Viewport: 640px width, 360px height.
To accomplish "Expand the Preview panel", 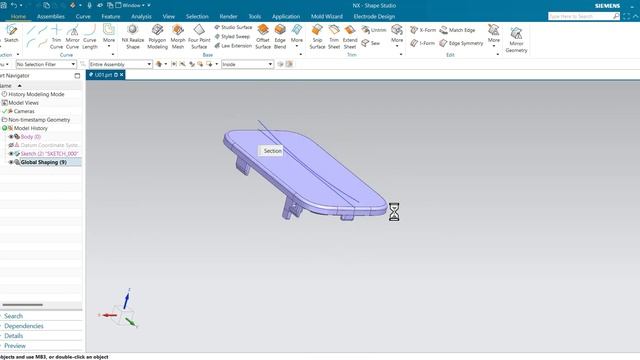I will (15, 346).
